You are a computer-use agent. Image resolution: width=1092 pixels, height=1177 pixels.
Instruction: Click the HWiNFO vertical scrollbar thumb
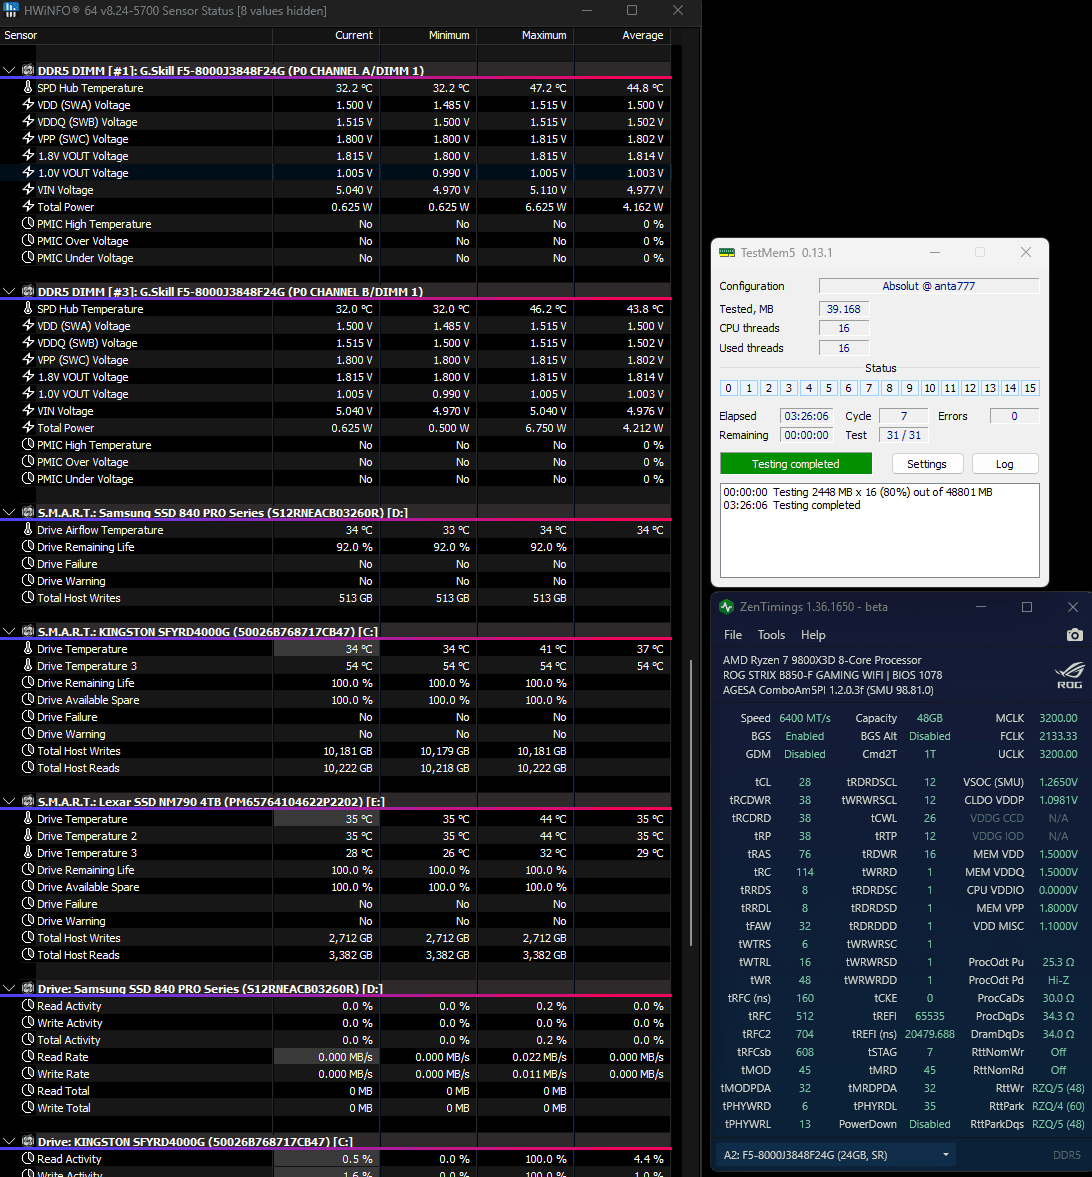(690, 803)
